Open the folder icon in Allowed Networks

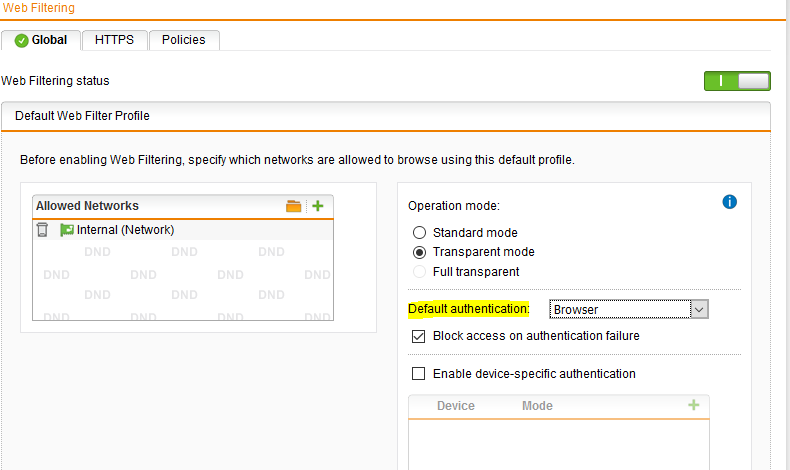tap(293, 206)
